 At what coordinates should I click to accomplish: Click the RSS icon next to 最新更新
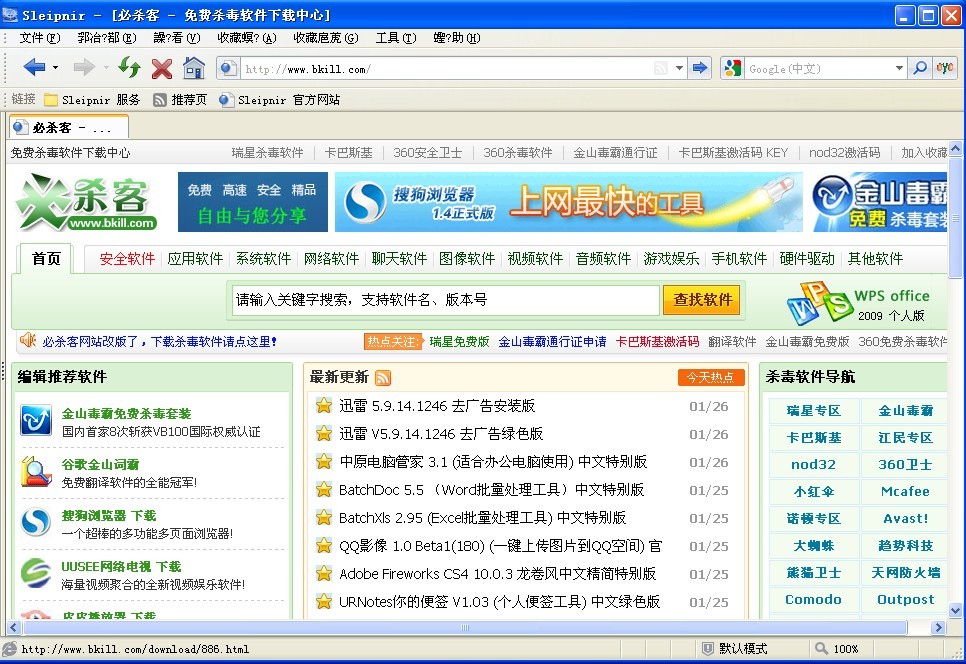pos(383,377)
